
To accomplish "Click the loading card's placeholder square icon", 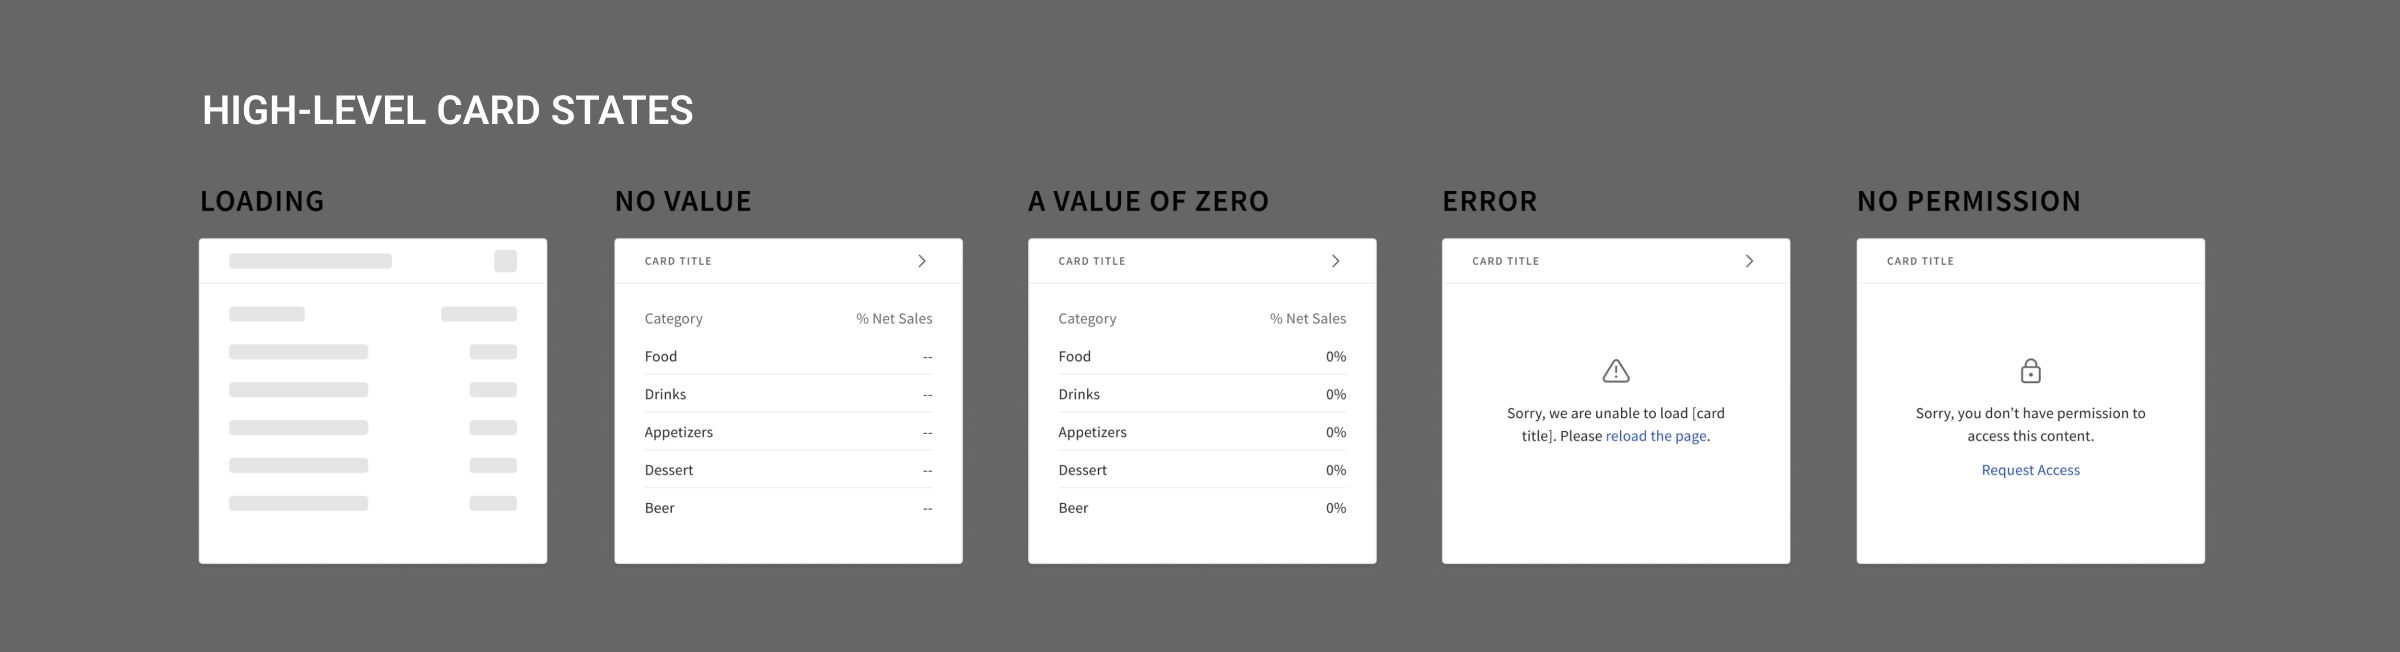I will pos(505,261).
